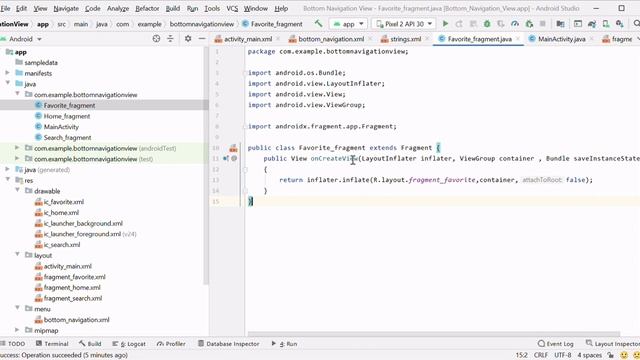Click the bottomnavigationview breadcrumb
640x360 pixels.
click(202, 24)
